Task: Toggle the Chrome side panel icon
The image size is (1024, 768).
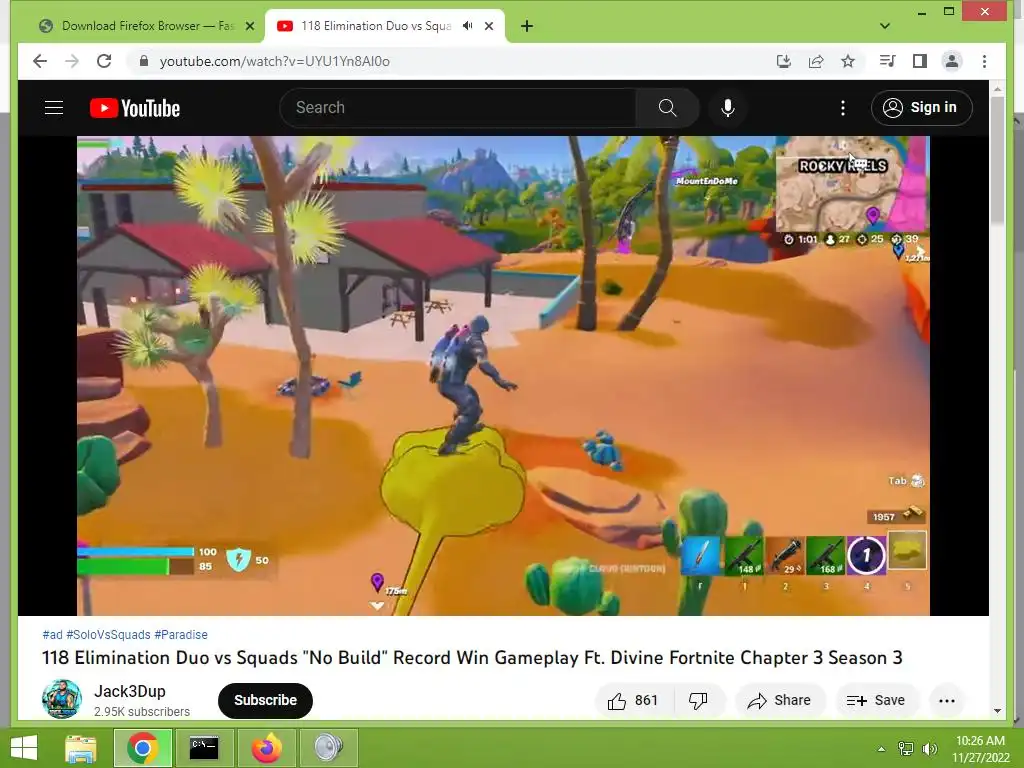Action: (x=920, y=61)
